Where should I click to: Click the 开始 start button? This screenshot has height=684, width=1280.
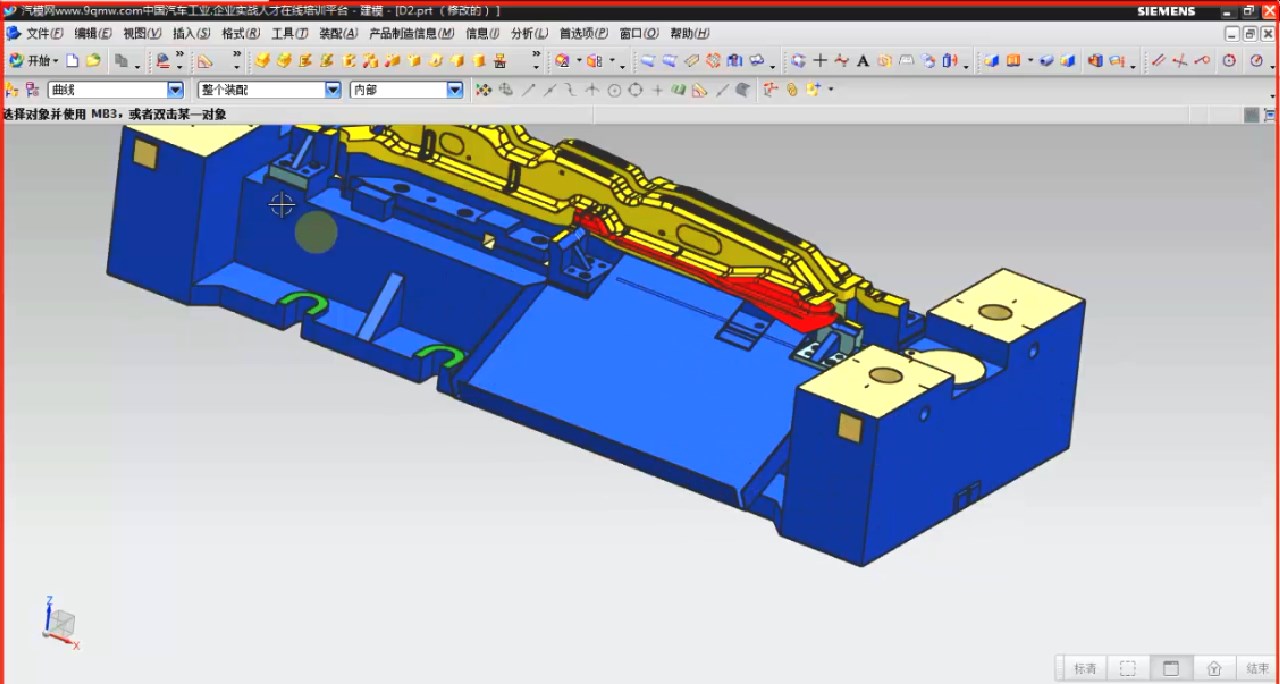(33, 61)
